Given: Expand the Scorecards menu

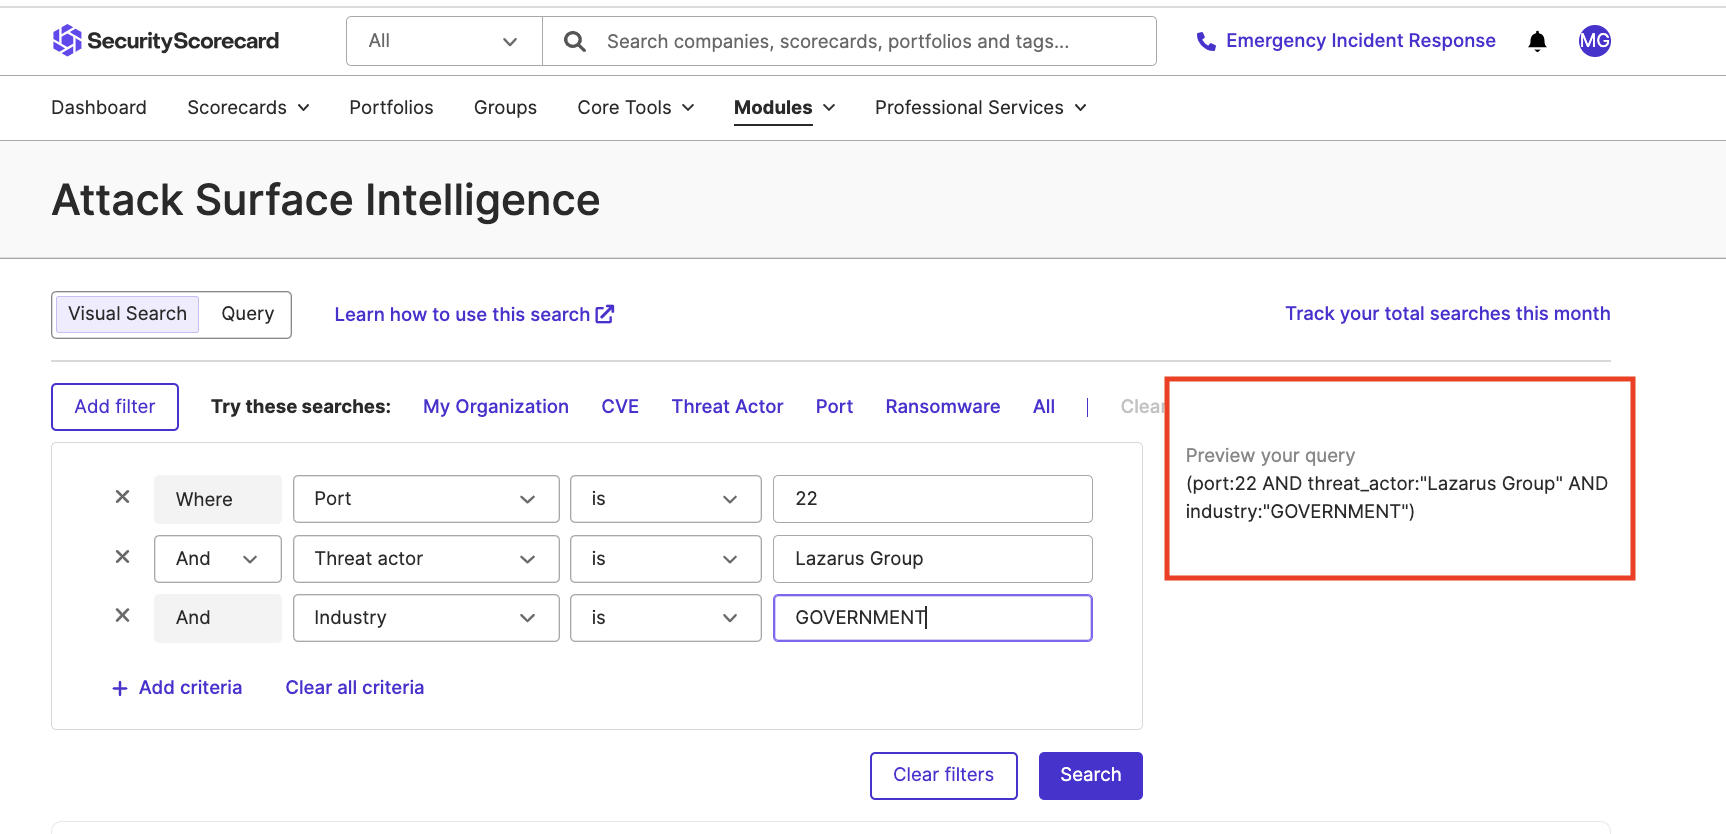Looking at the screenshot, I should click(248, 108).
